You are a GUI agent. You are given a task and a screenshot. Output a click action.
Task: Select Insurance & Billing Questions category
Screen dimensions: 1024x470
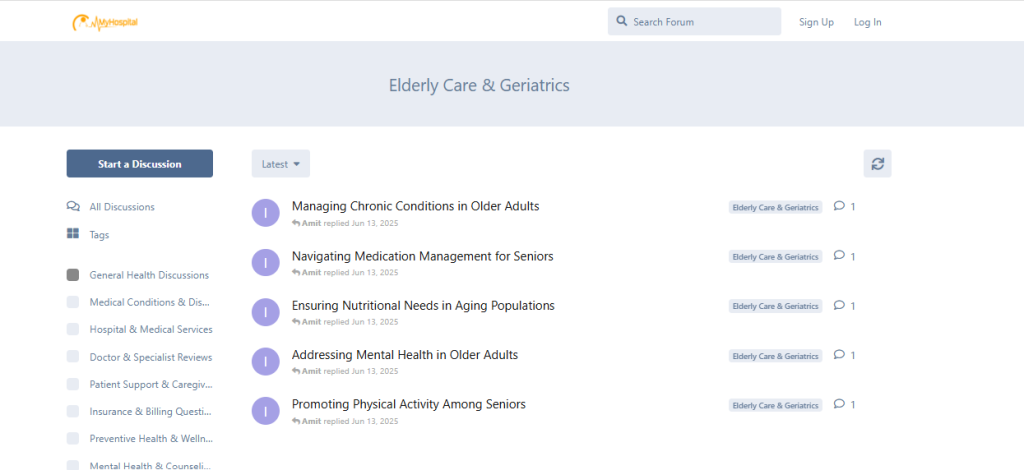150,411
